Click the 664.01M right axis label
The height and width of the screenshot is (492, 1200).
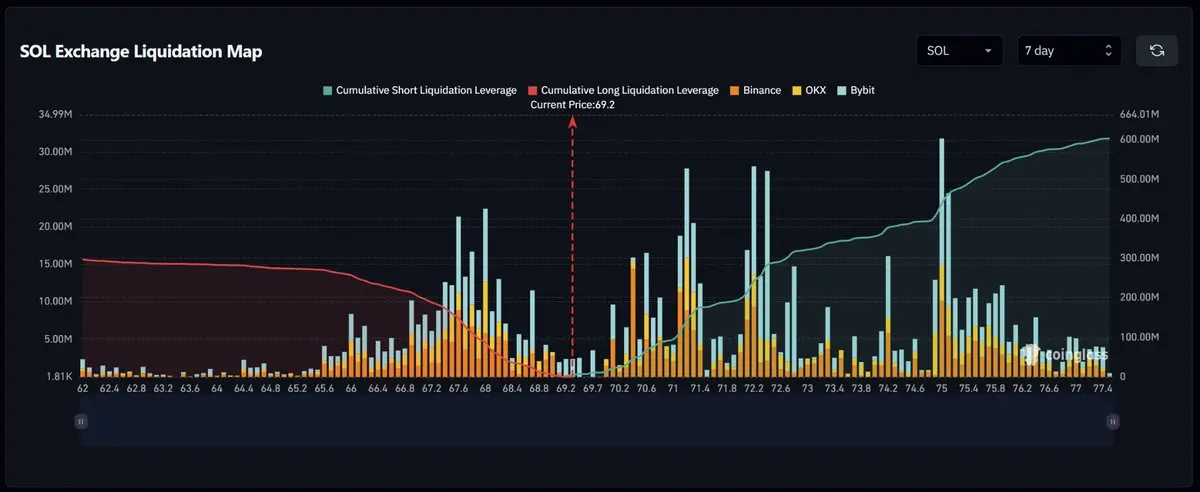click(x=1140, y=114)
